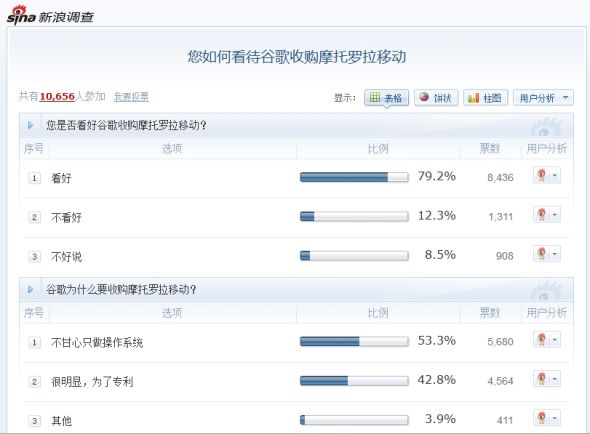Viewport: 590px width, 434px height.
Task: Open user analysis icon for 看好 row
Action: (x=542, y=175)
